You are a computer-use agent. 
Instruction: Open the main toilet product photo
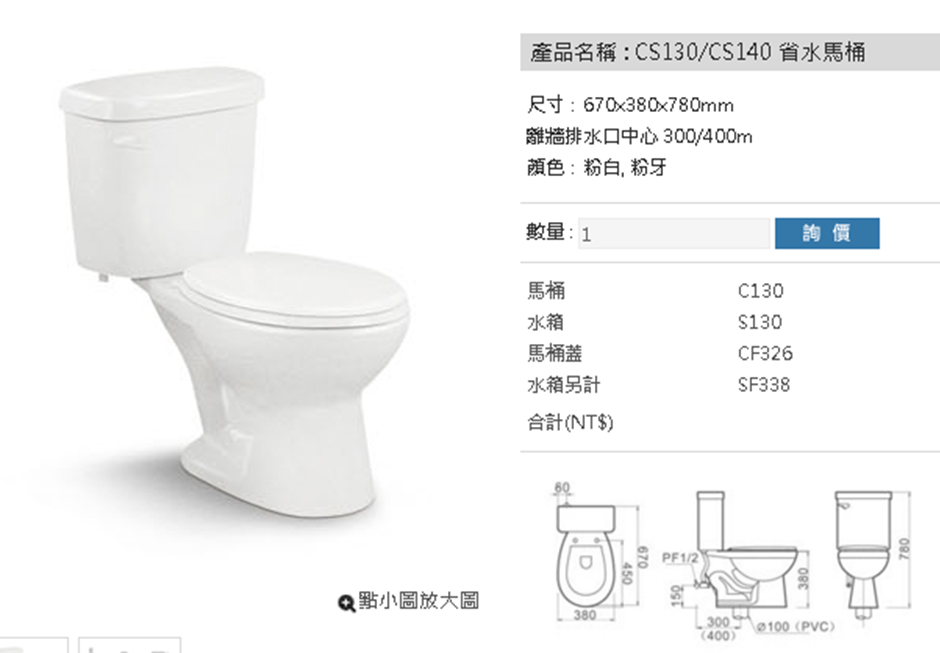(x=235, y=292)
